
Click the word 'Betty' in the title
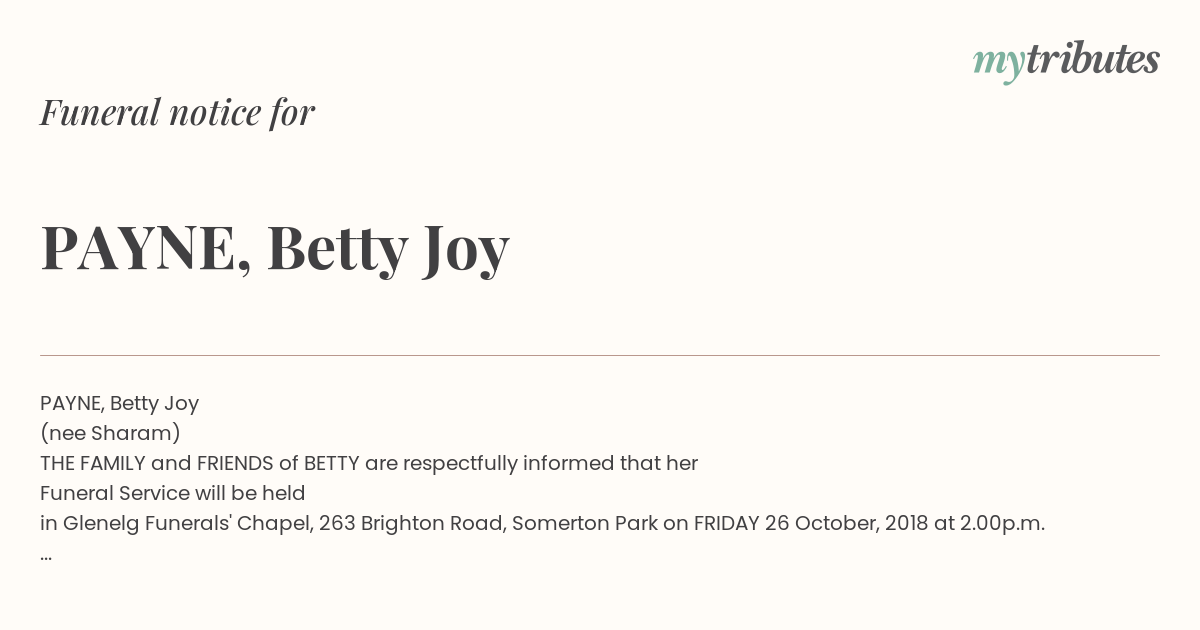click(x=337, y=249)
